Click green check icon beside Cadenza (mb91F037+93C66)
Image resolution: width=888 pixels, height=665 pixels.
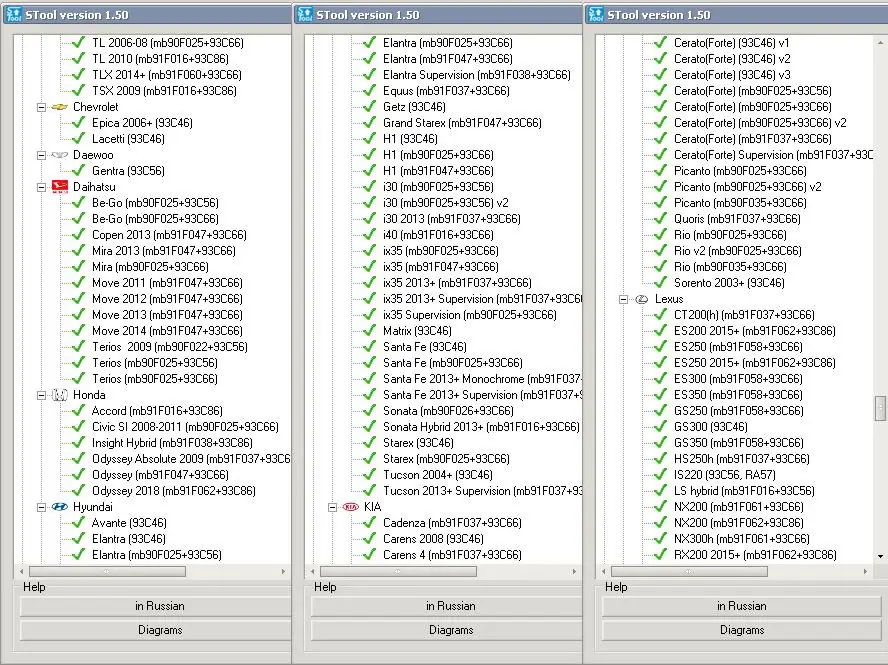point(370,523)
